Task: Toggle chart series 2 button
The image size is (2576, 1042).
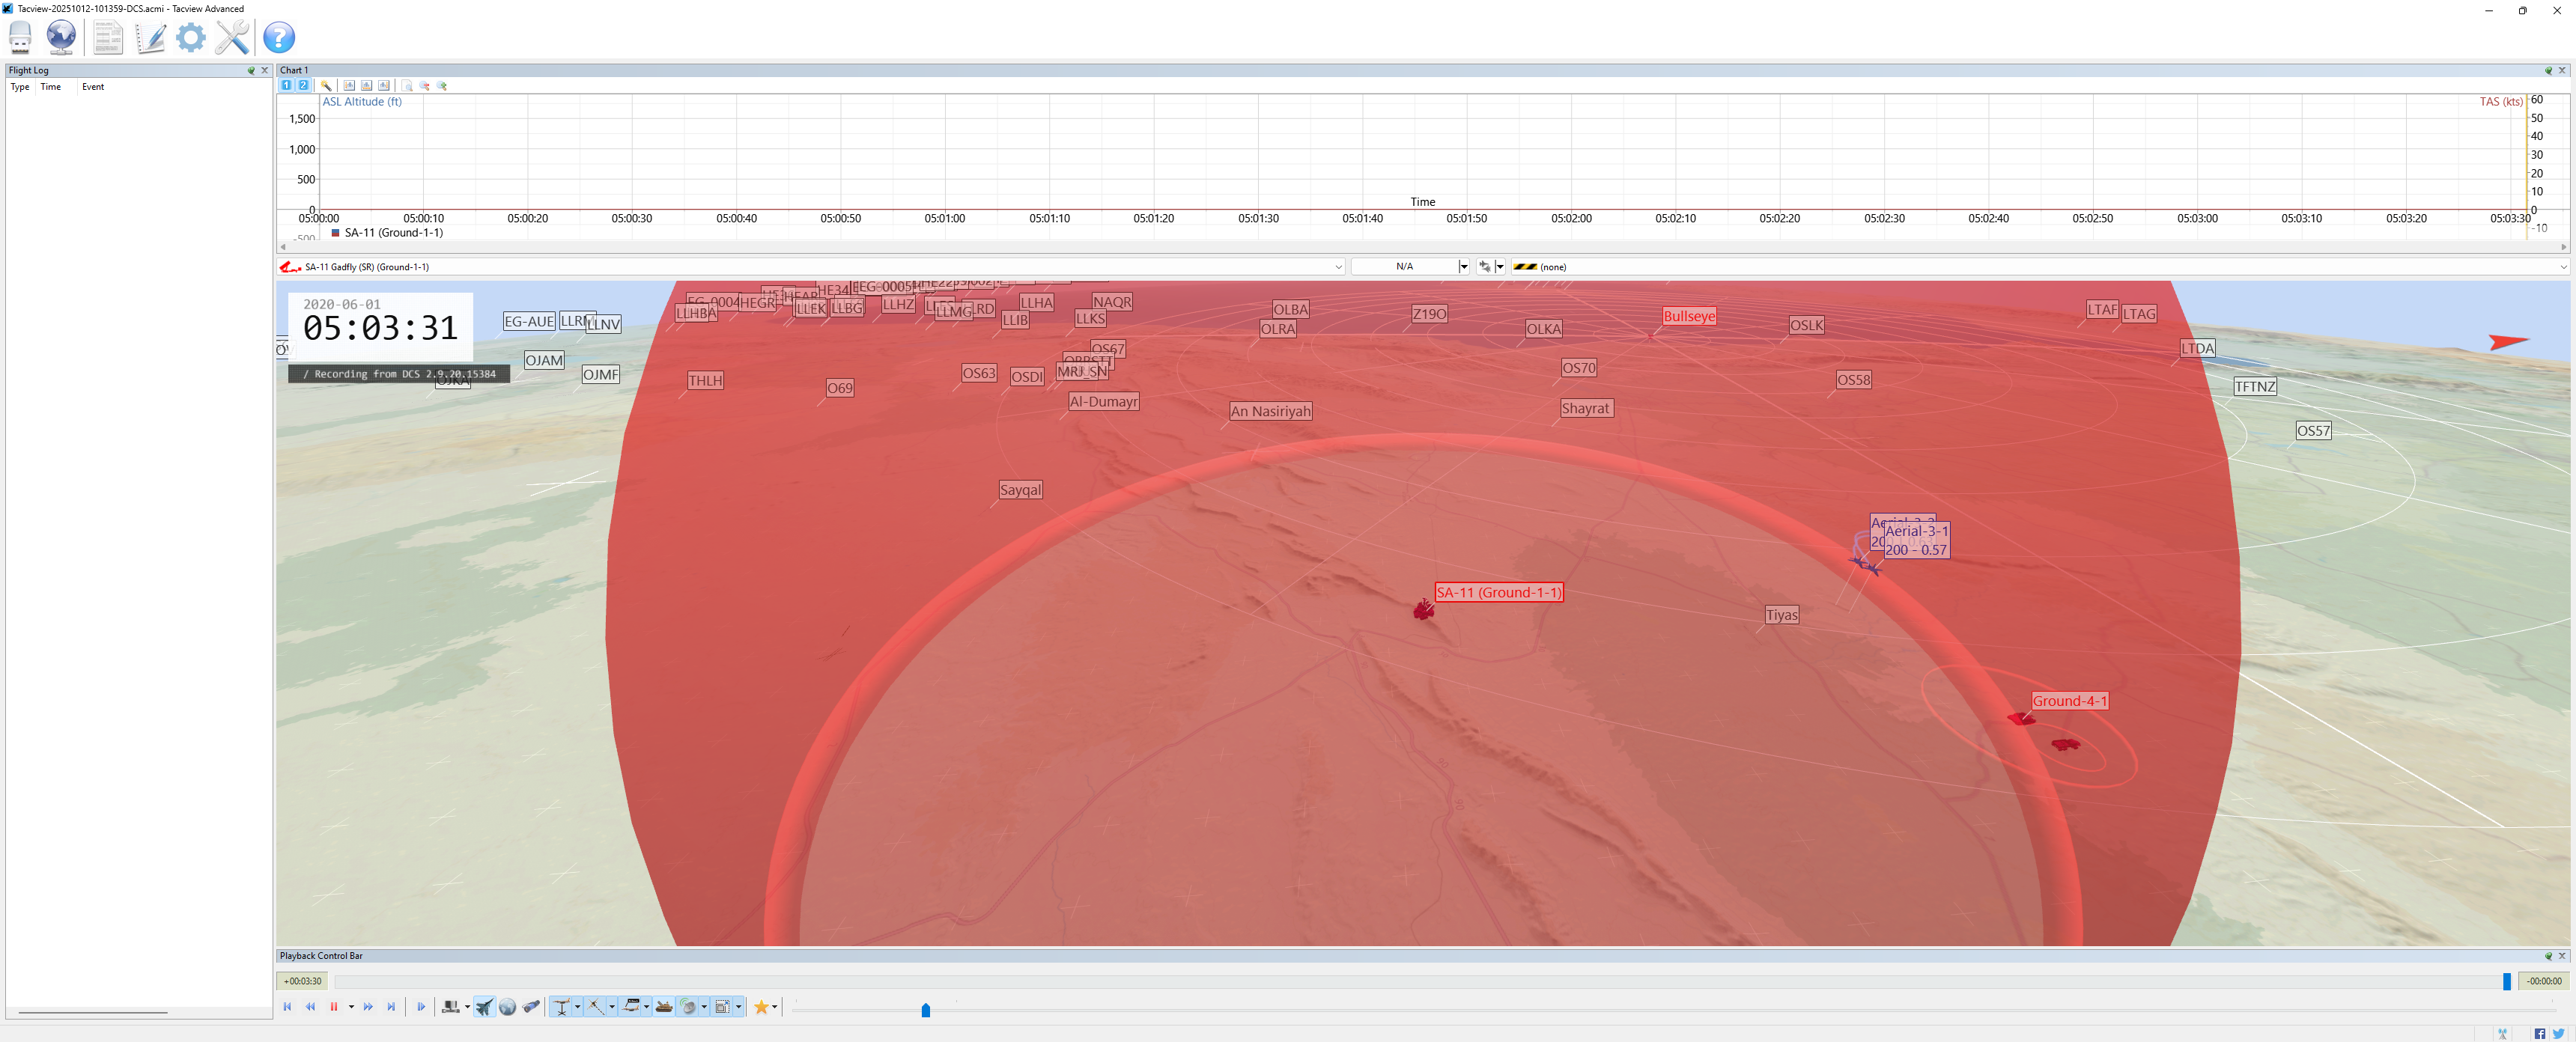Action: point(303,86)
